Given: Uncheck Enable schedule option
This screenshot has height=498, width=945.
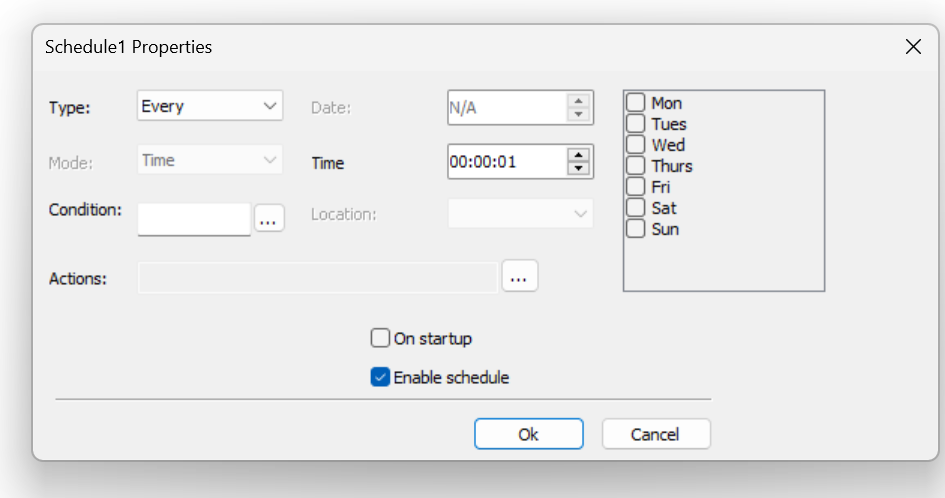Looking at the screenshot, I should pos(380,377).
